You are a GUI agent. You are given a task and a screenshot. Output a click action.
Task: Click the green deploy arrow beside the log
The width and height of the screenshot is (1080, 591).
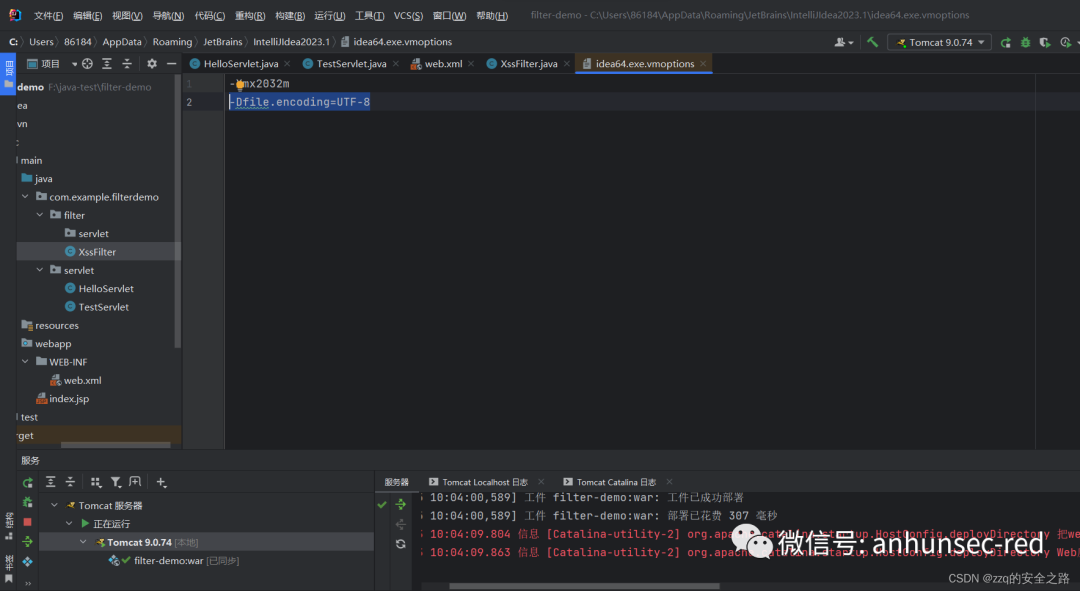[x=400, y=505]
